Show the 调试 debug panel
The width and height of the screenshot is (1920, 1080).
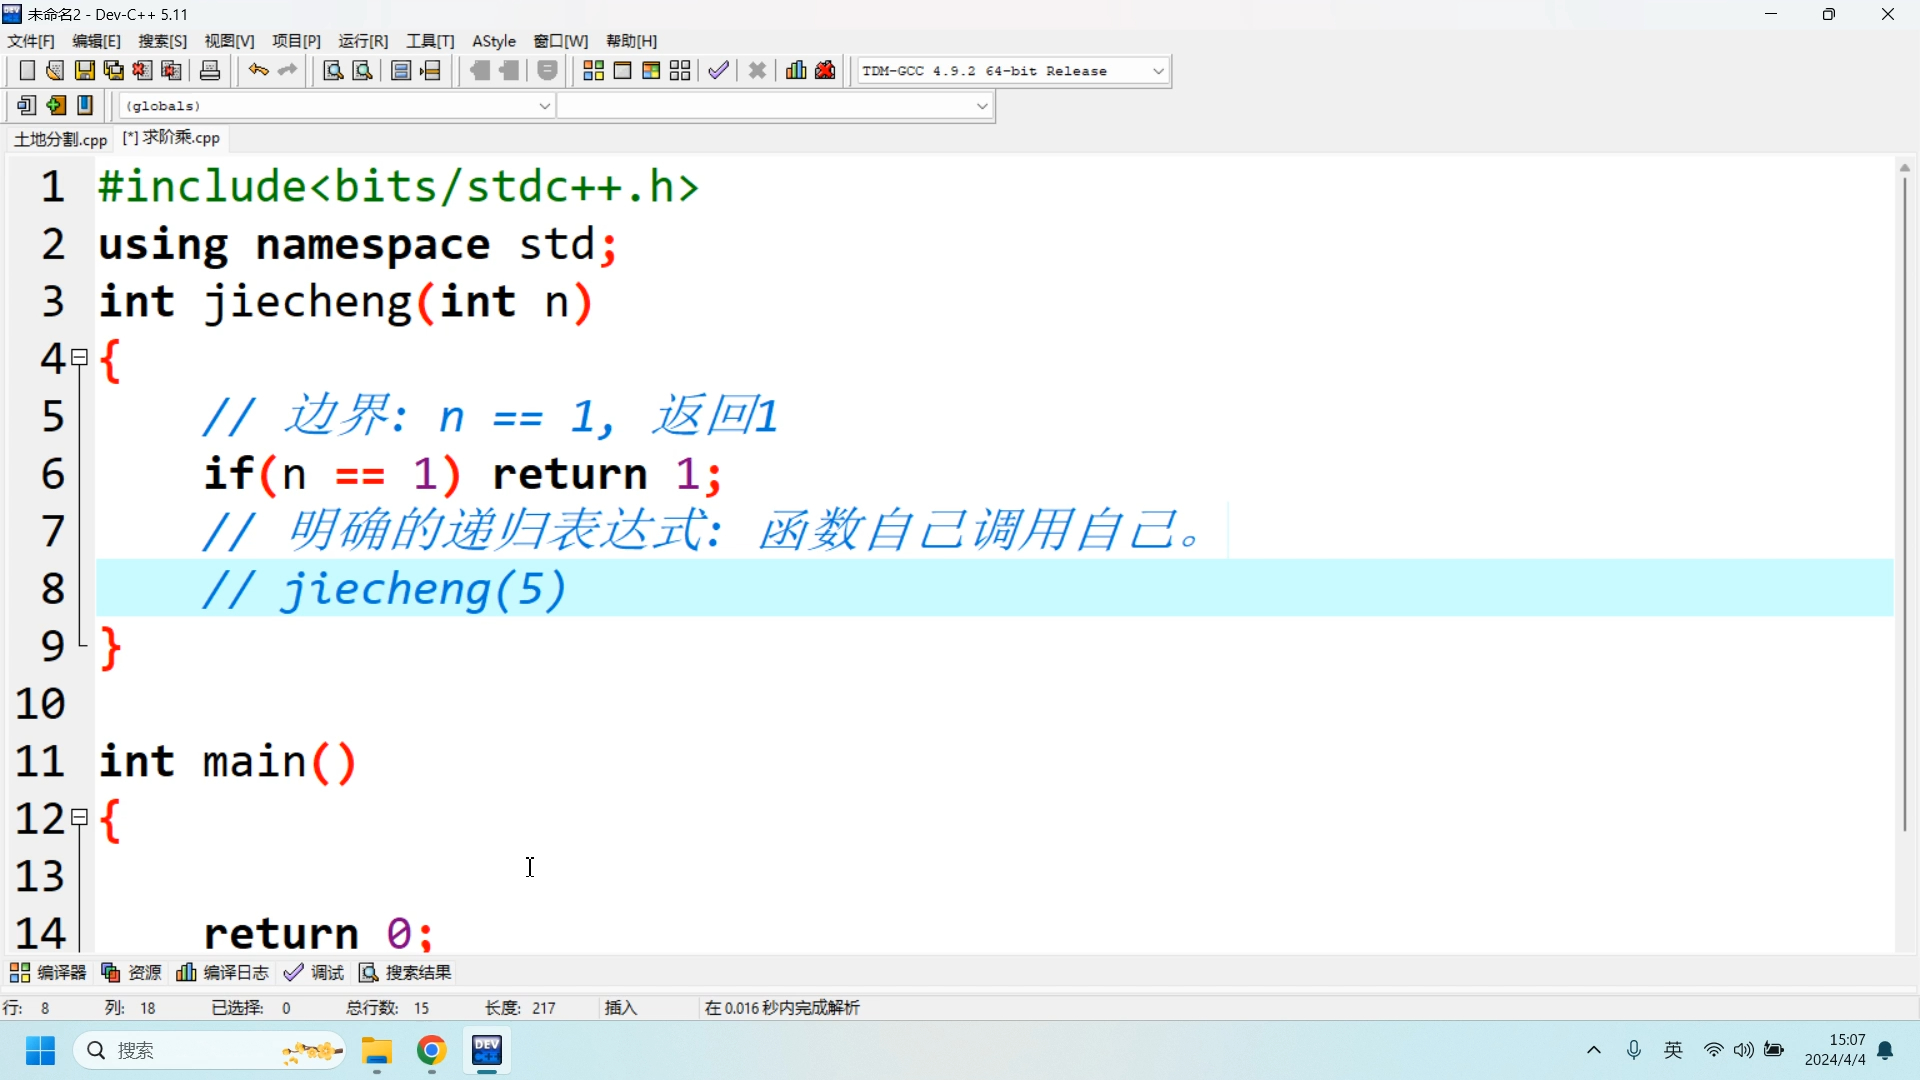point(314,973)
